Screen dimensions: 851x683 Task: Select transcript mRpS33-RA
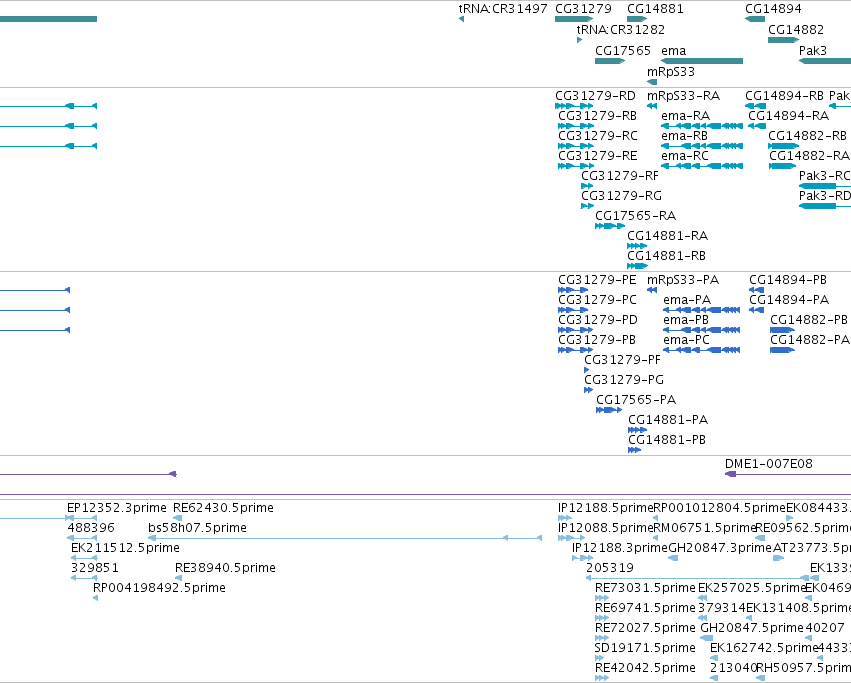pos(683,96)
